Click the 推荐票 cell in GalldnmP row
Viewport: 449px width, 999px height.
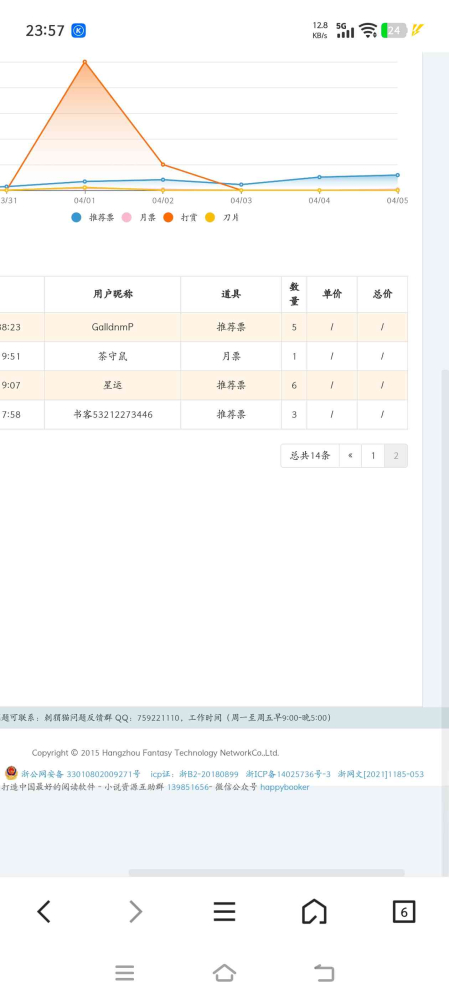(231, 327)
